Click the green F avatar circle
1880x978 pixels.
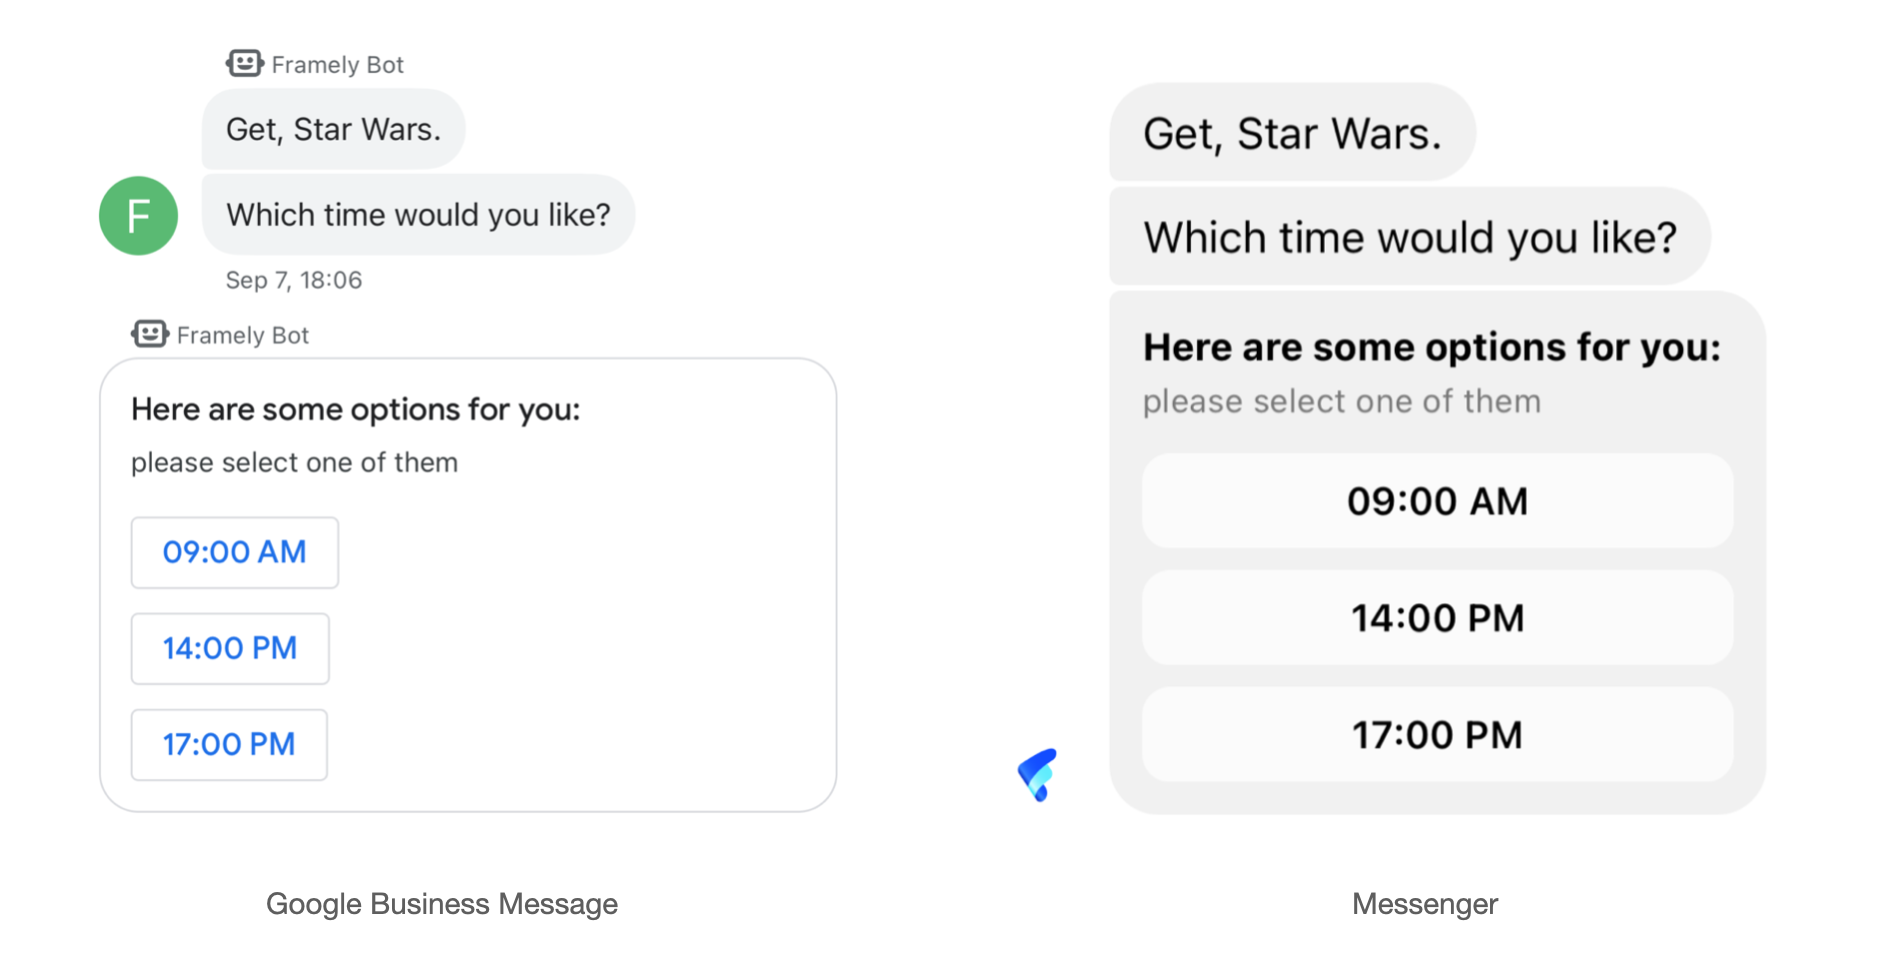138,216
